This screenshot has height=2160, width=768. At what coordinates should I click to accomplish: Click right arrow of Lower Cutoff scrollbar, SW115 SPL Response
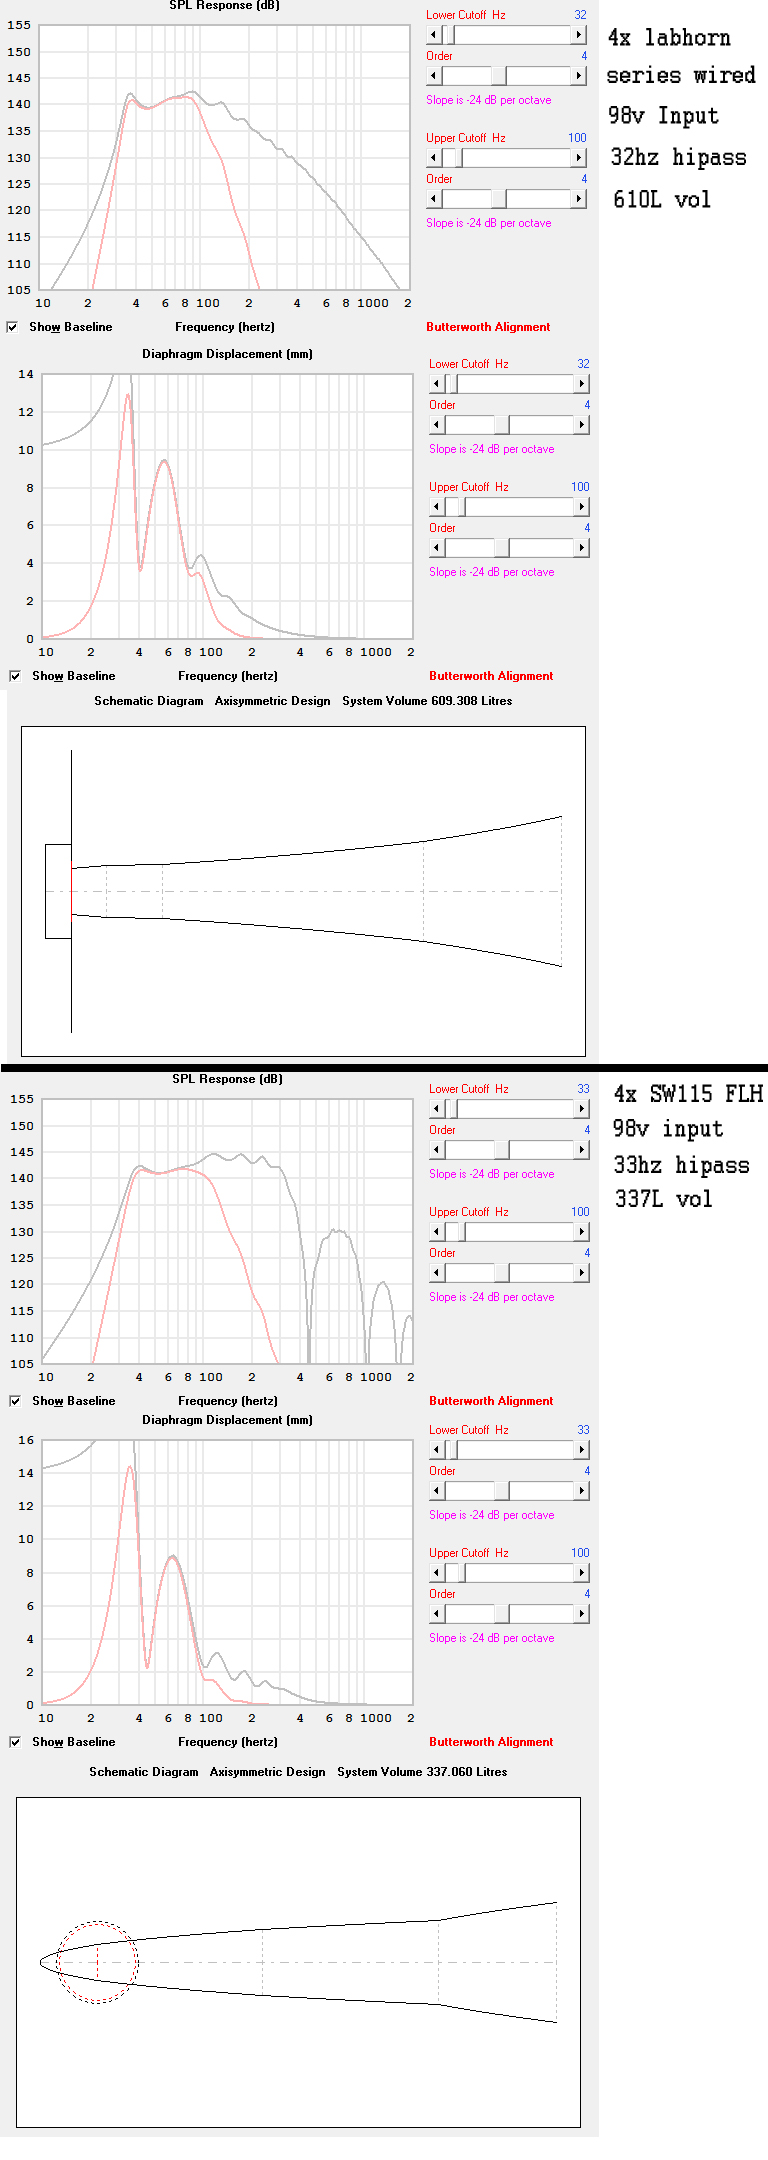point(582,1109)
